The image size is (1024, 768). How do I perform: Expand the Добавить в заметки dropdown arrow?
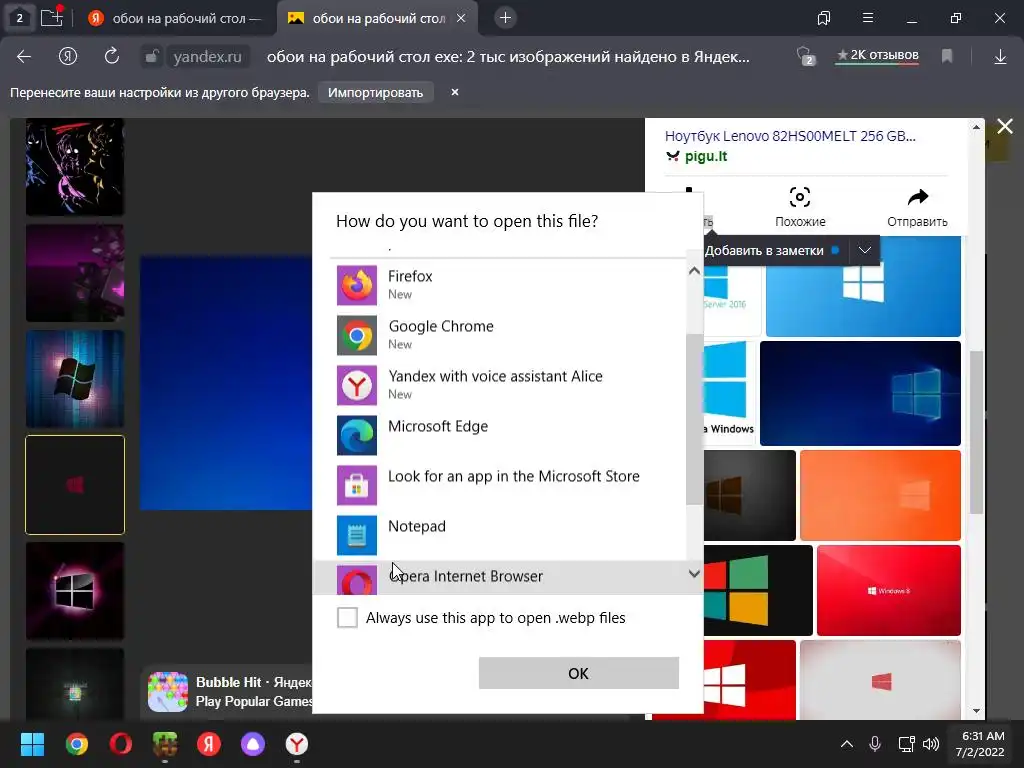click(x=865, y=250)
